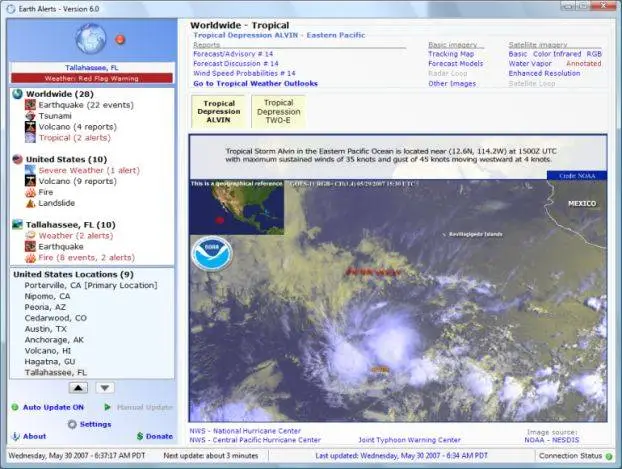Click the United States Fire icon
This screenshot has width=622, height=469.
(x=30, y=192)
